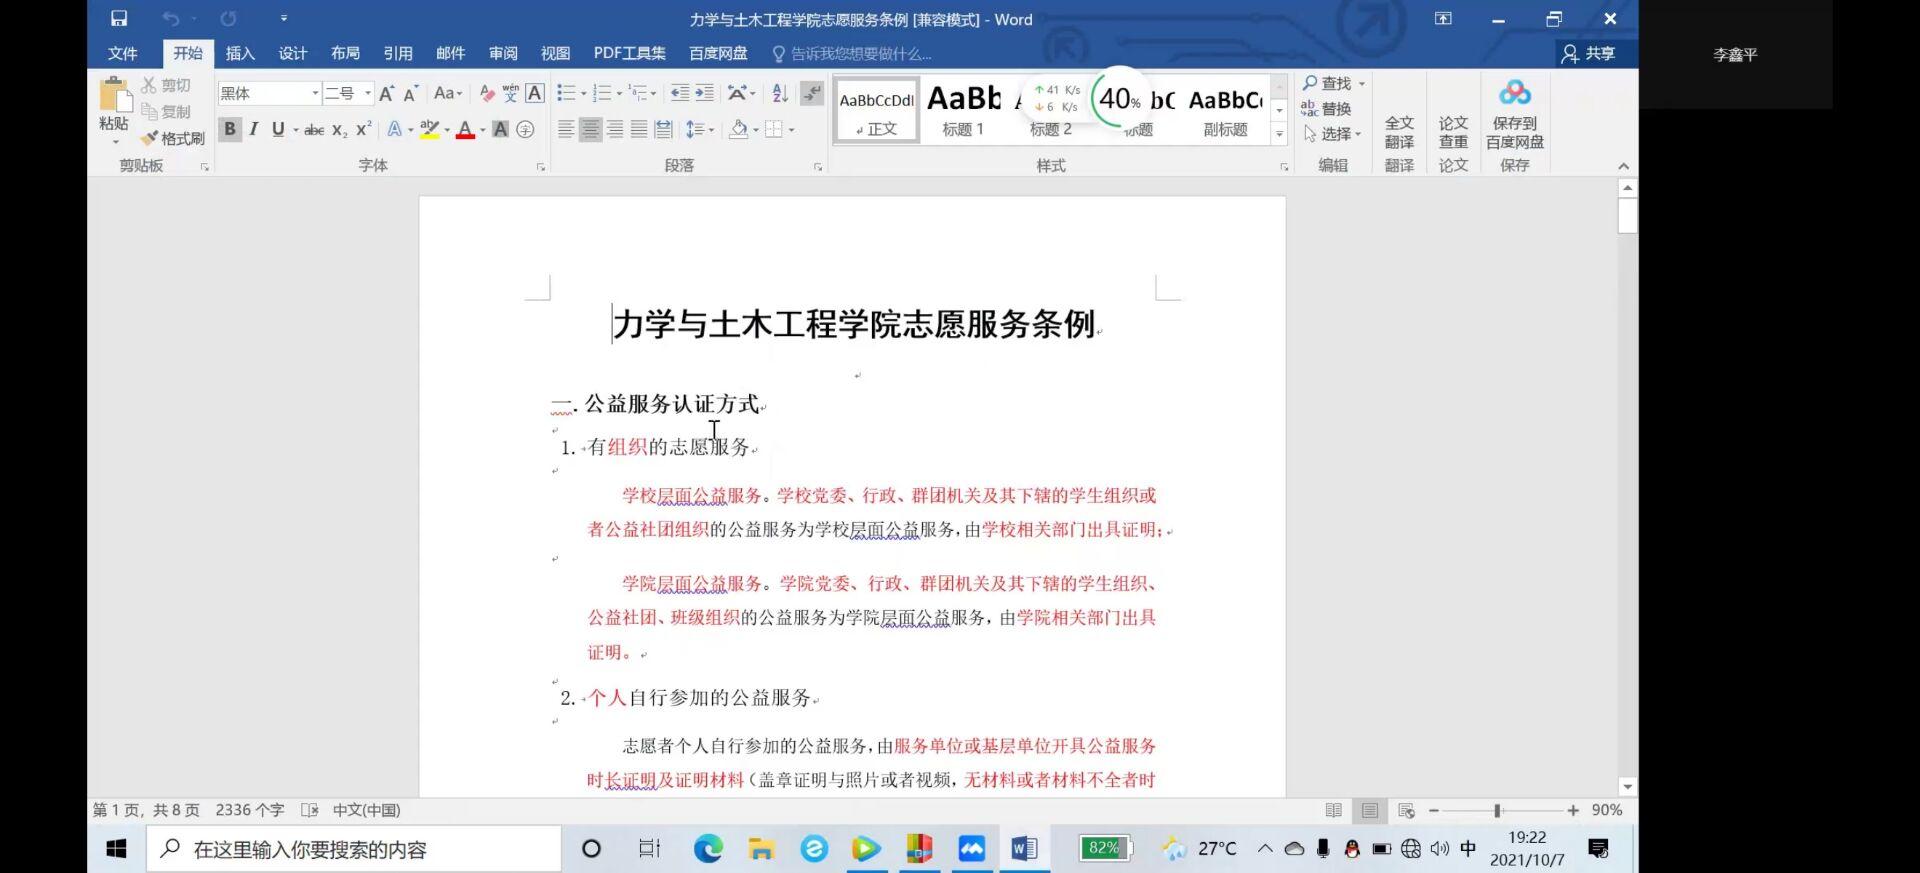Click the 替换 (Replace) button
Viewport: 1920px width, 873px height.
point(1326,109)
